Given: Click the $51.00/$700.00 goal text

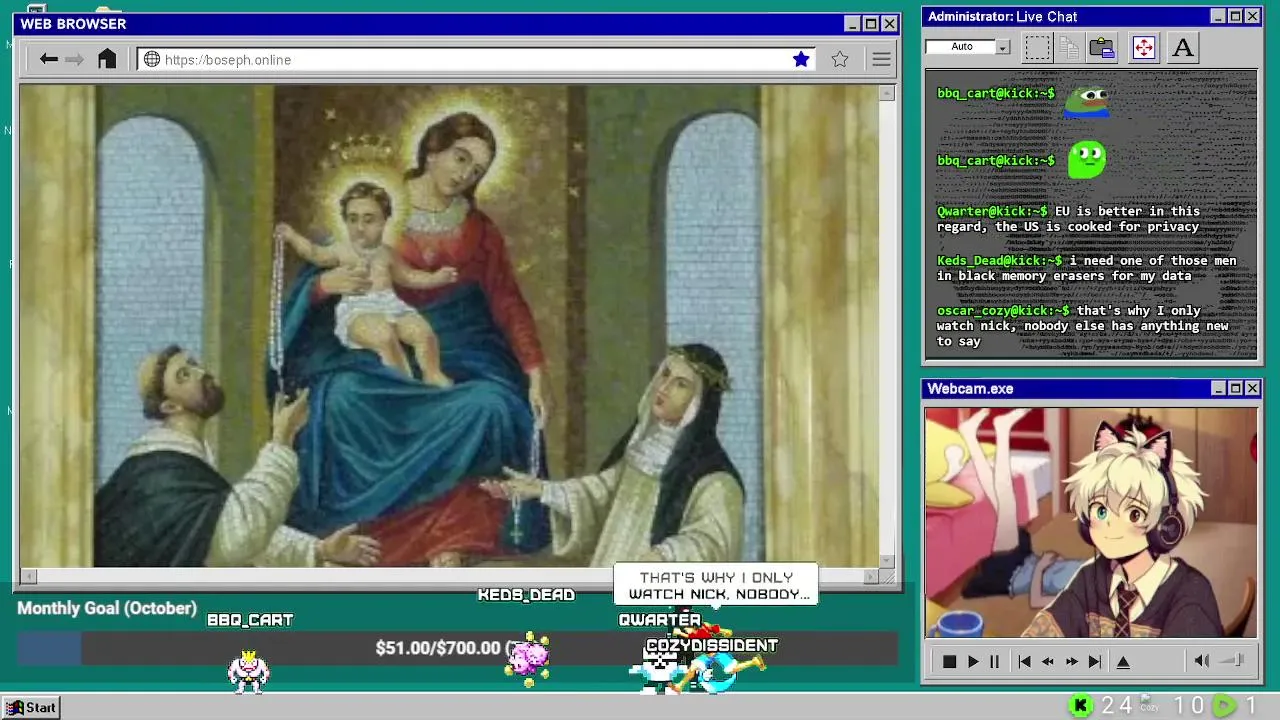Looking at the screenshot, I should coord(438,648).
